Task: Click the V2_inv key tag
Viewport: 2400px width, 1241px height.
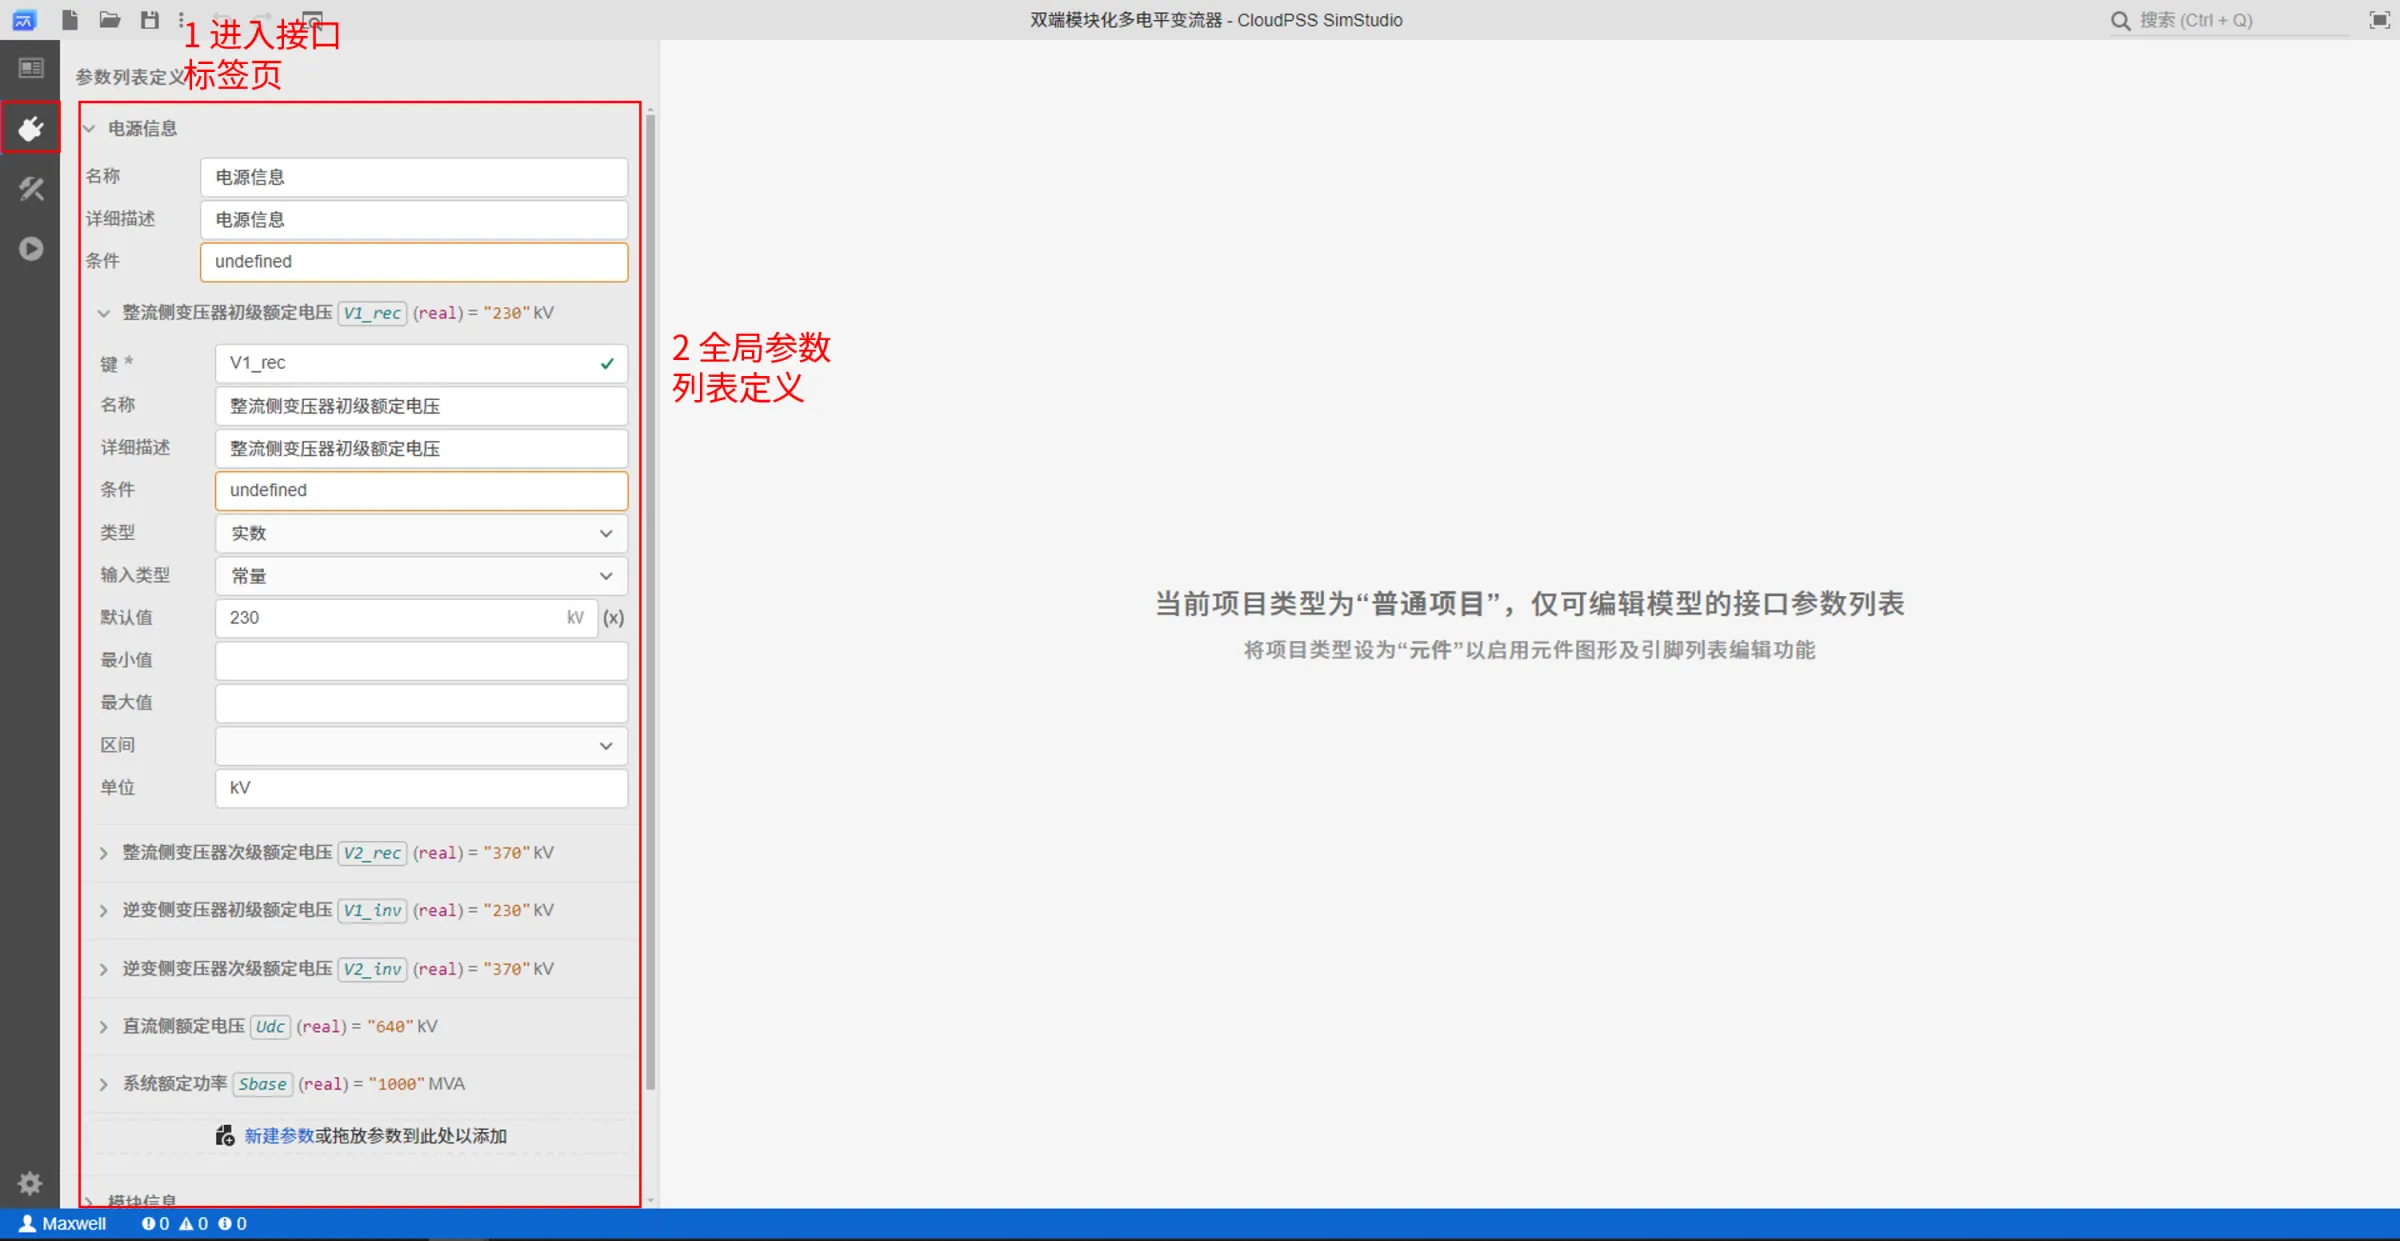Action: point(372,969)
